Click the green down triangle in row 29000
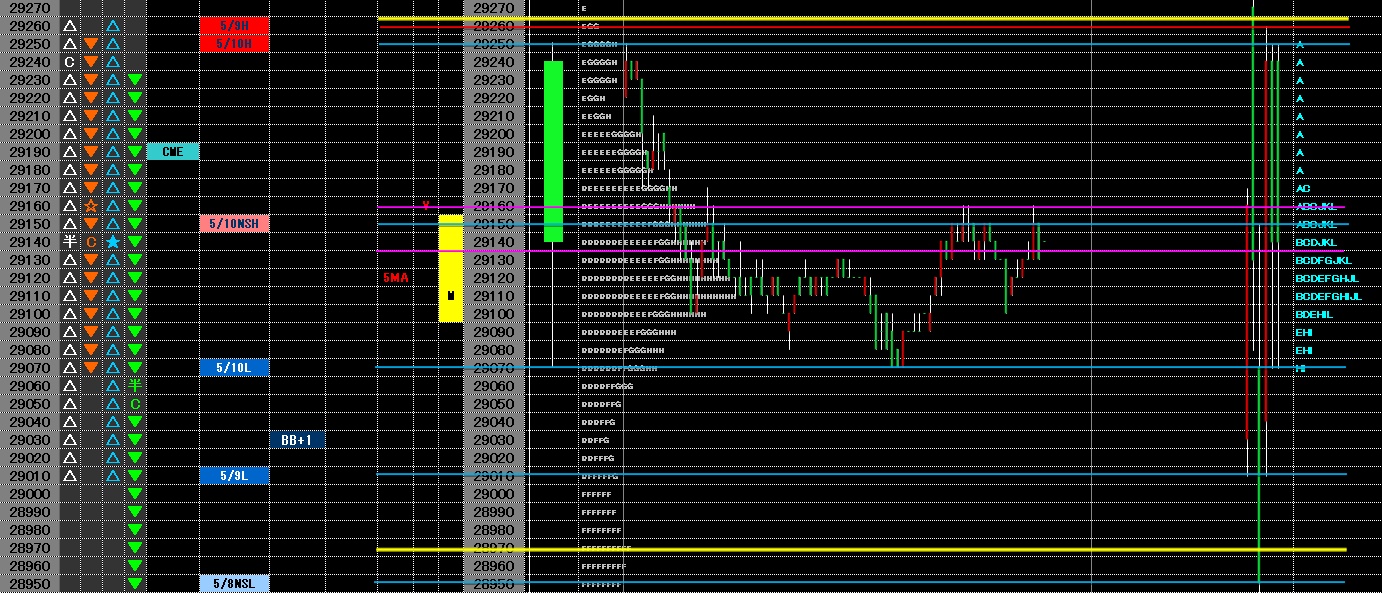1382x593 pixels. (x=135, y=494)
